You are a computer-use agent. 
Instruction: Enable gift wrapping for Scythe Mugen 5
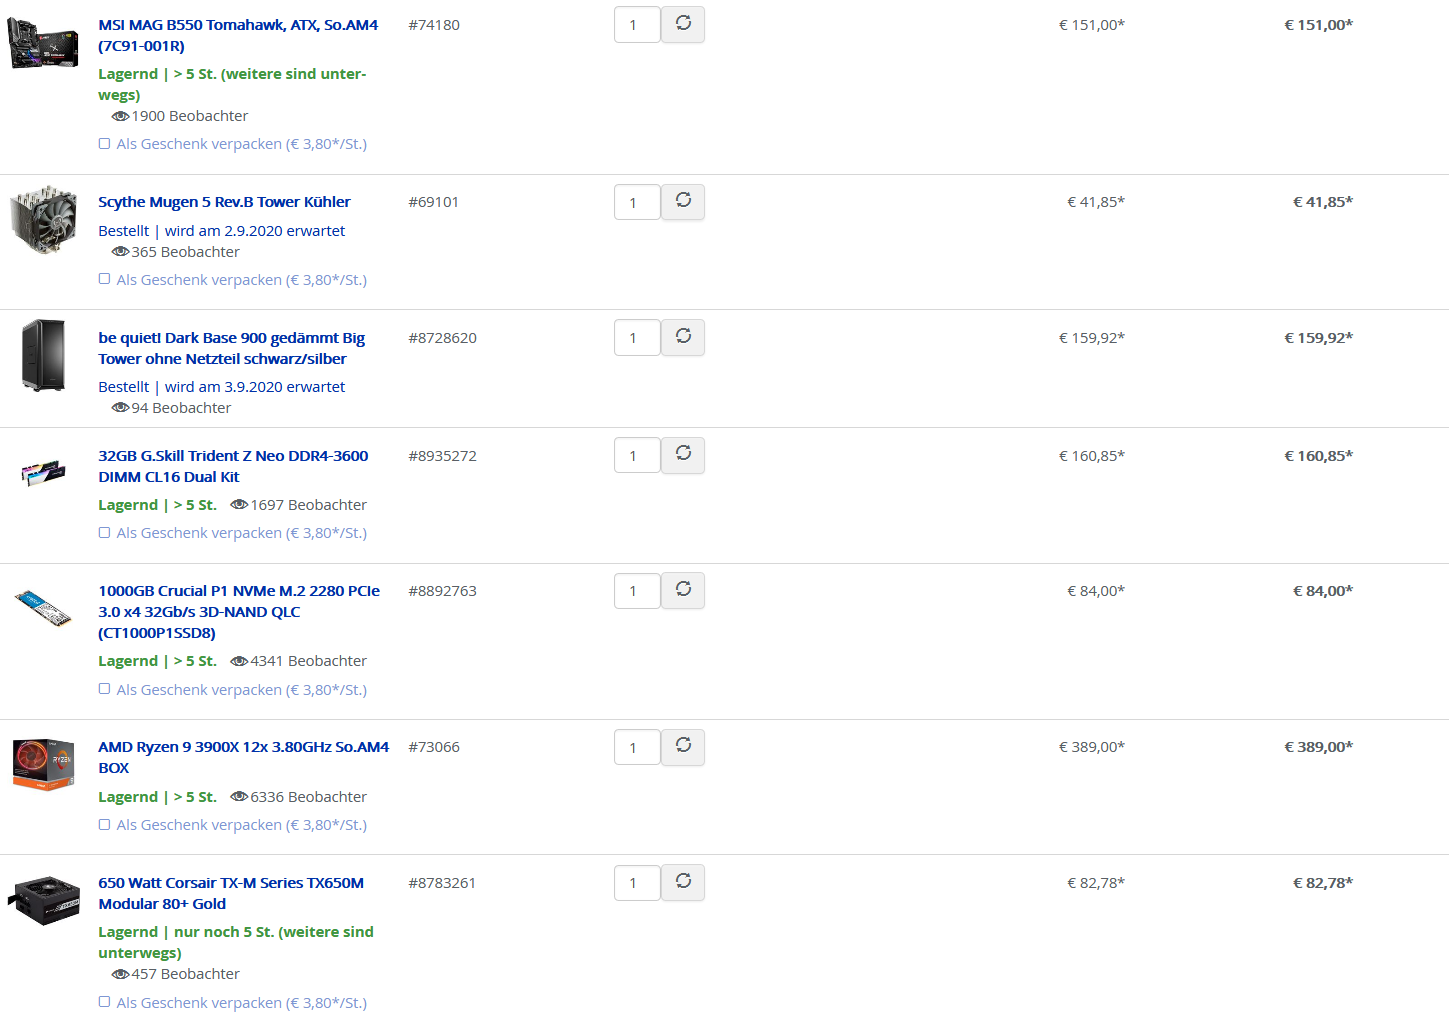[104, 280]
